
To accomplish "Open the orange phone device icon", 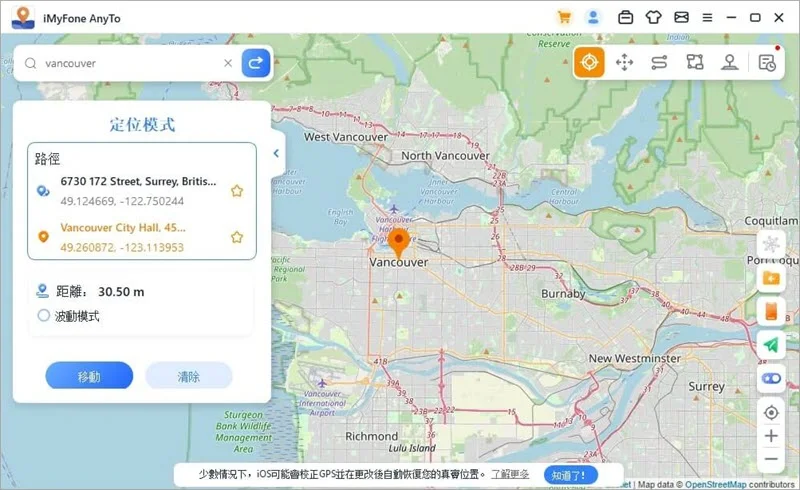I will tap(771, 311).
